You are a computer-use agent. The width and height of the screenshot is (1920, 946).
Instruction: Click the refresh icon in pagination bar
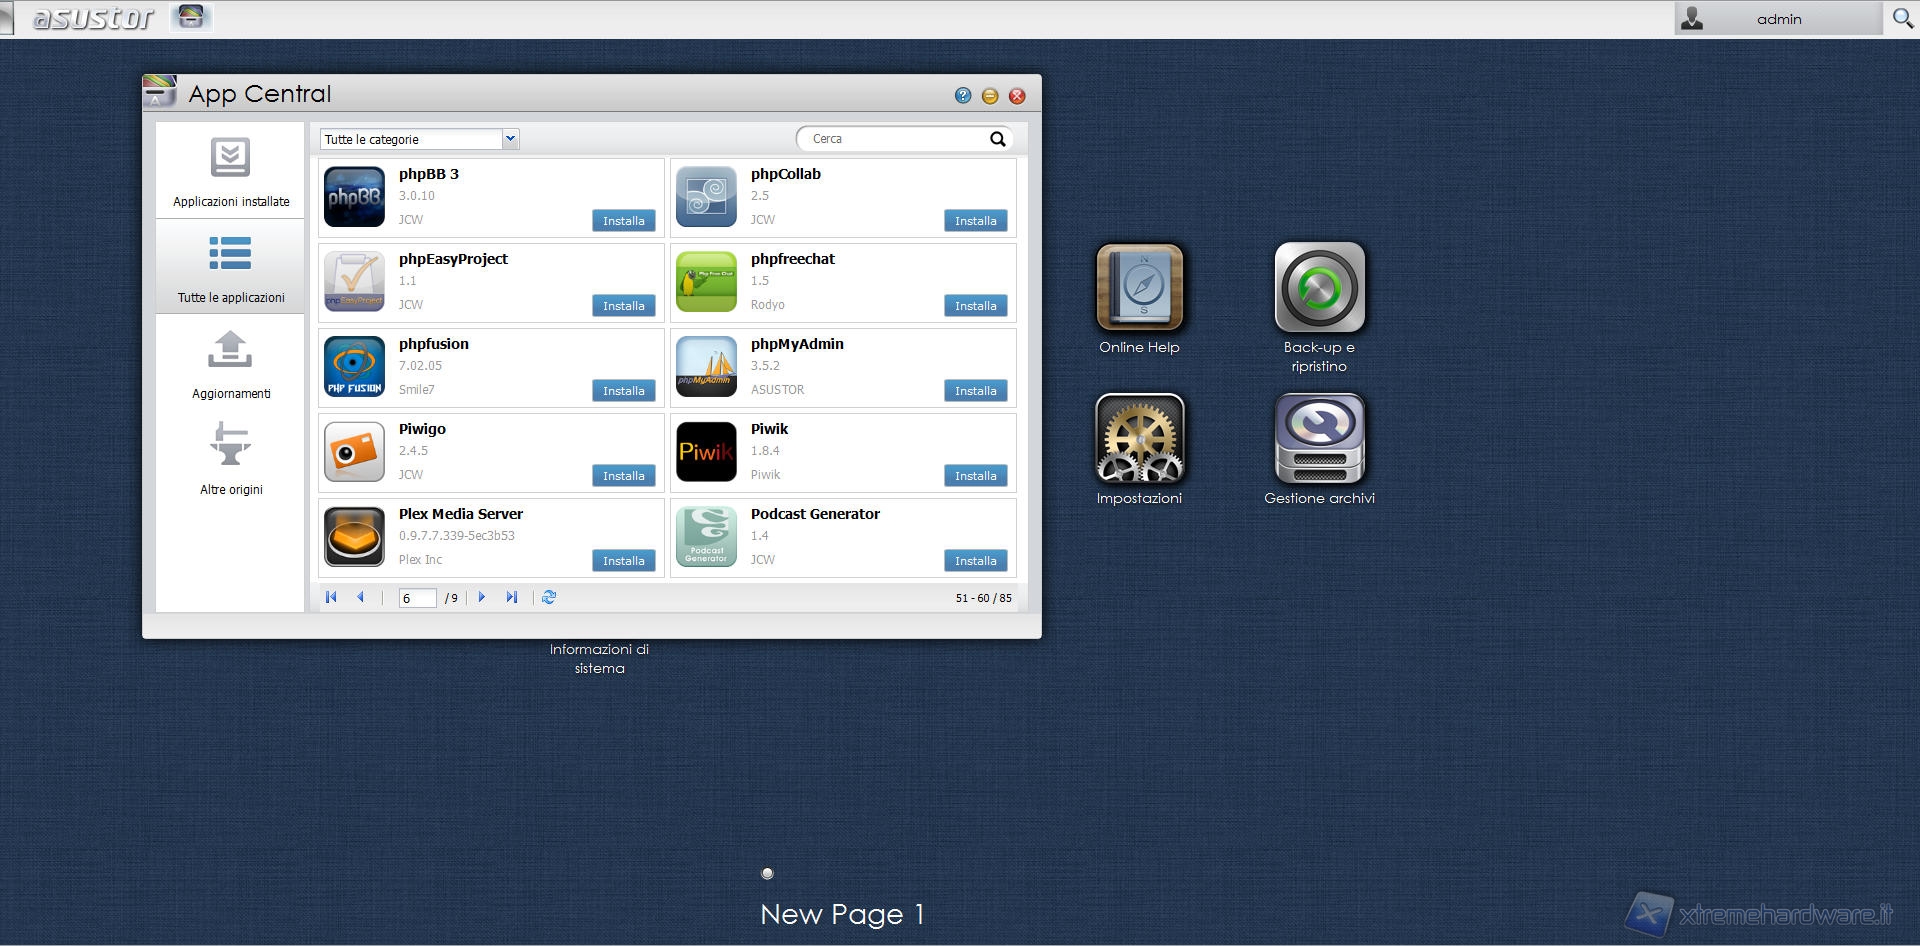549,597
